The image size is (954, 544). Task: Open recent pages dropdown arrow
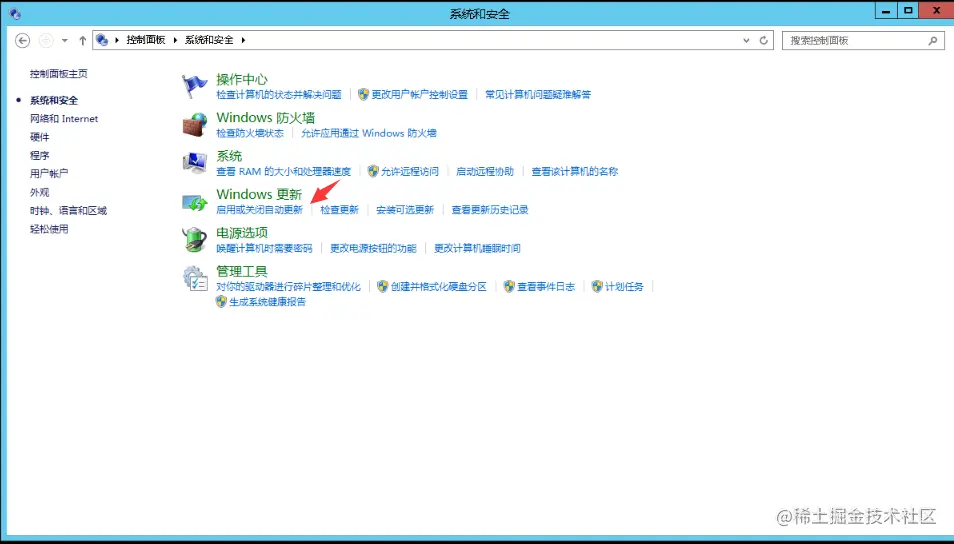(64, 41)
